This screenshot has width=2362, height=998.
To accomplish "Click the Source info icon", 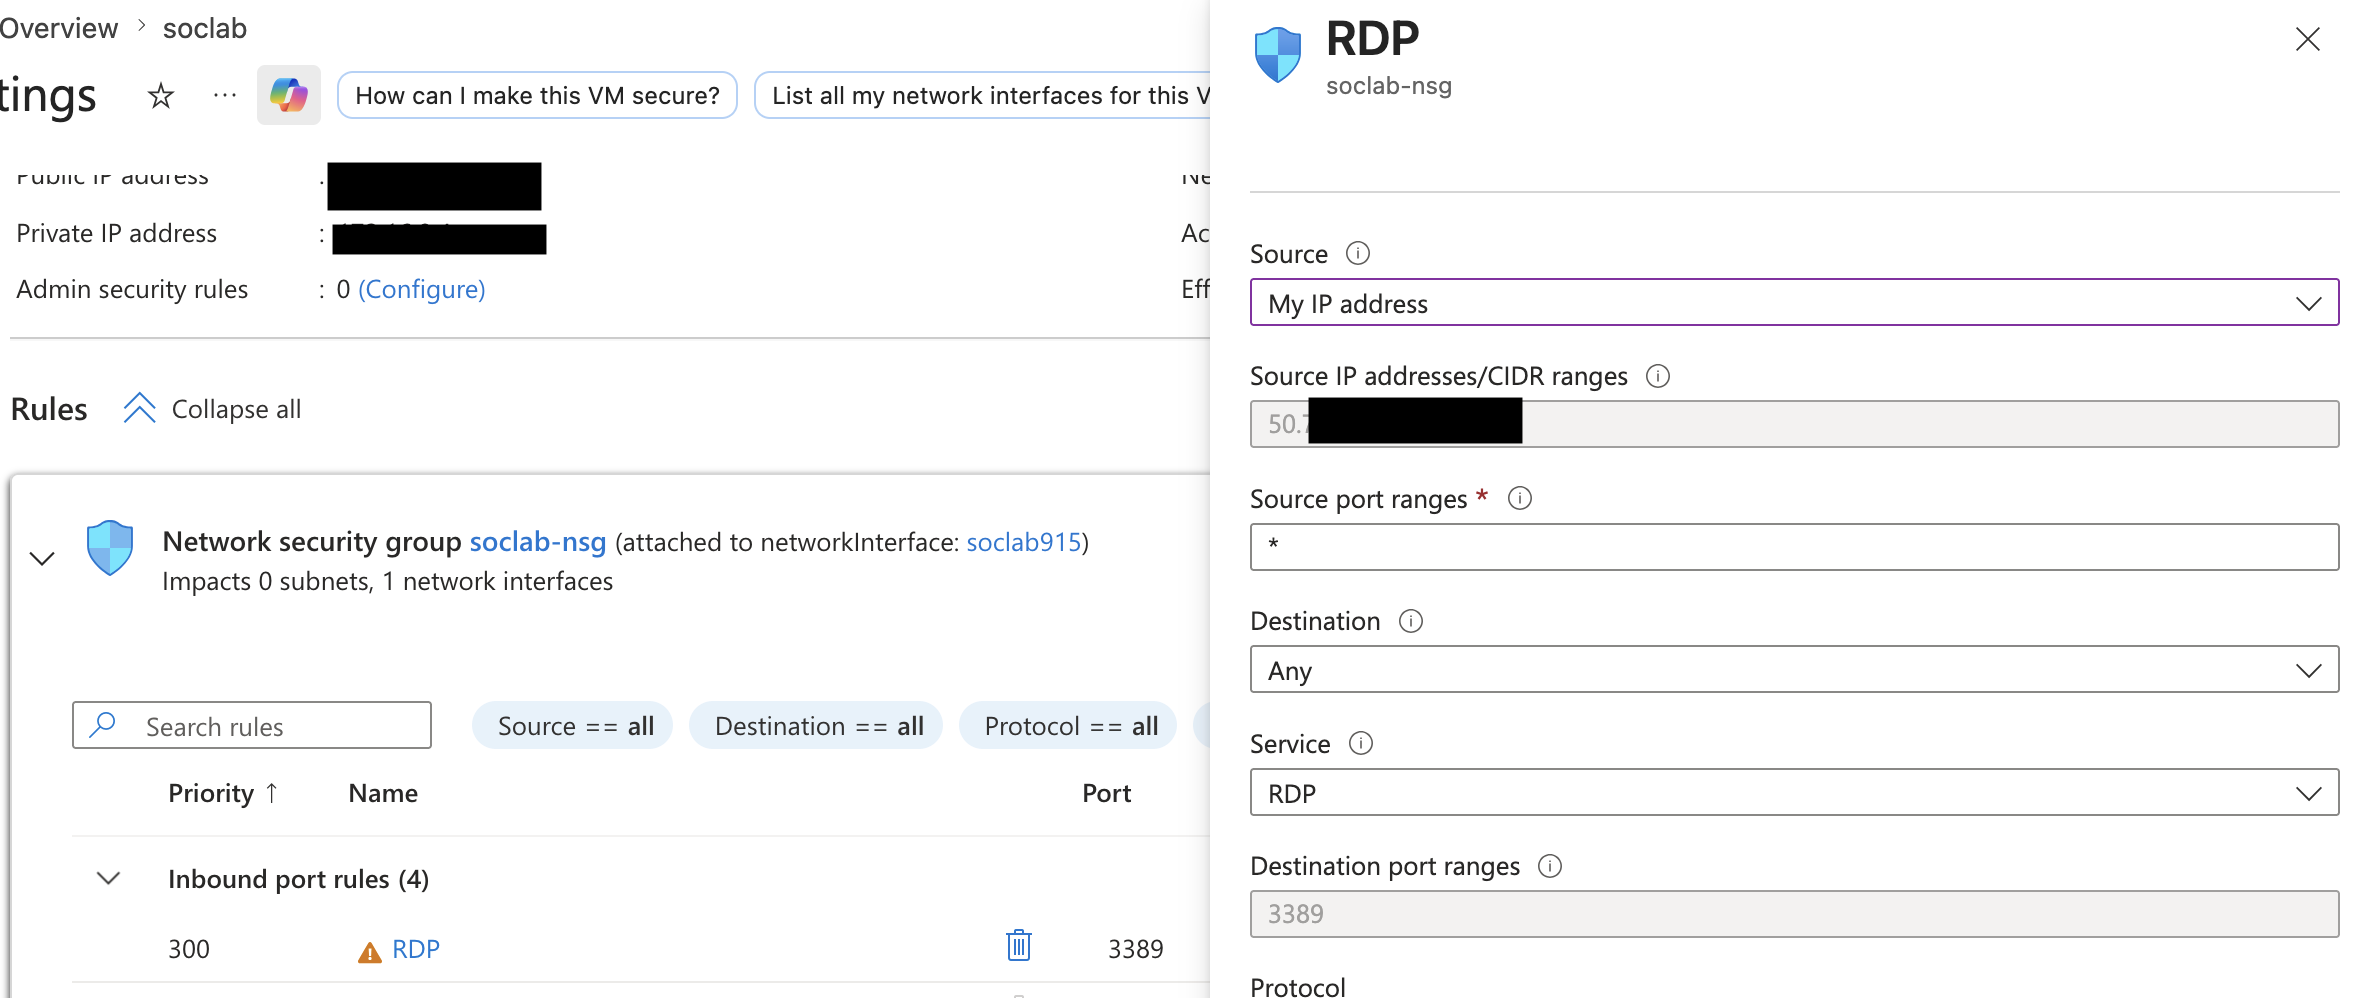I will [x=1358, y=253].
